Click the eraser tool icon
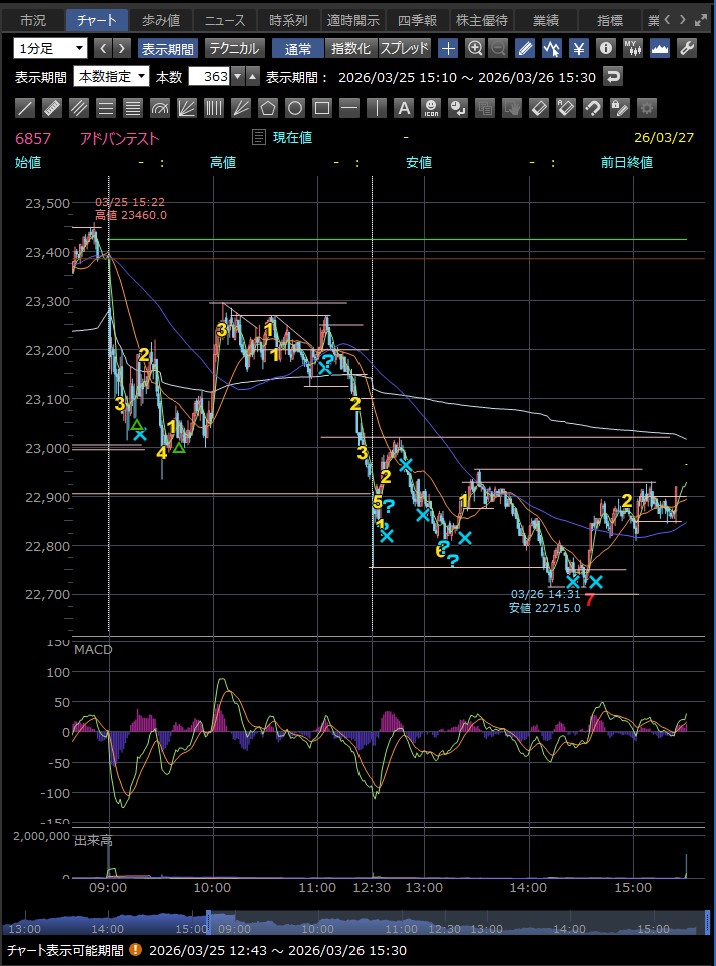The height and width of the screenshot is (966, 716). point(538,108)
